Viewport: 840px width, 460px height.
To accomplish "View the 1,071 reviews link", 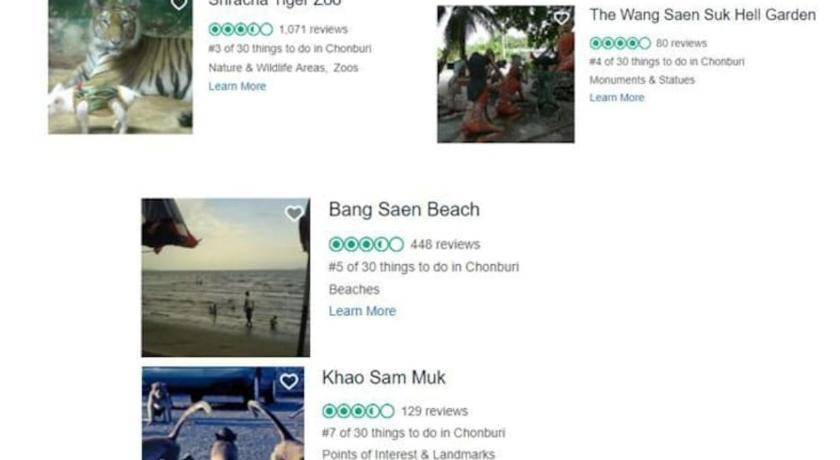I will [x=313, y=29].
